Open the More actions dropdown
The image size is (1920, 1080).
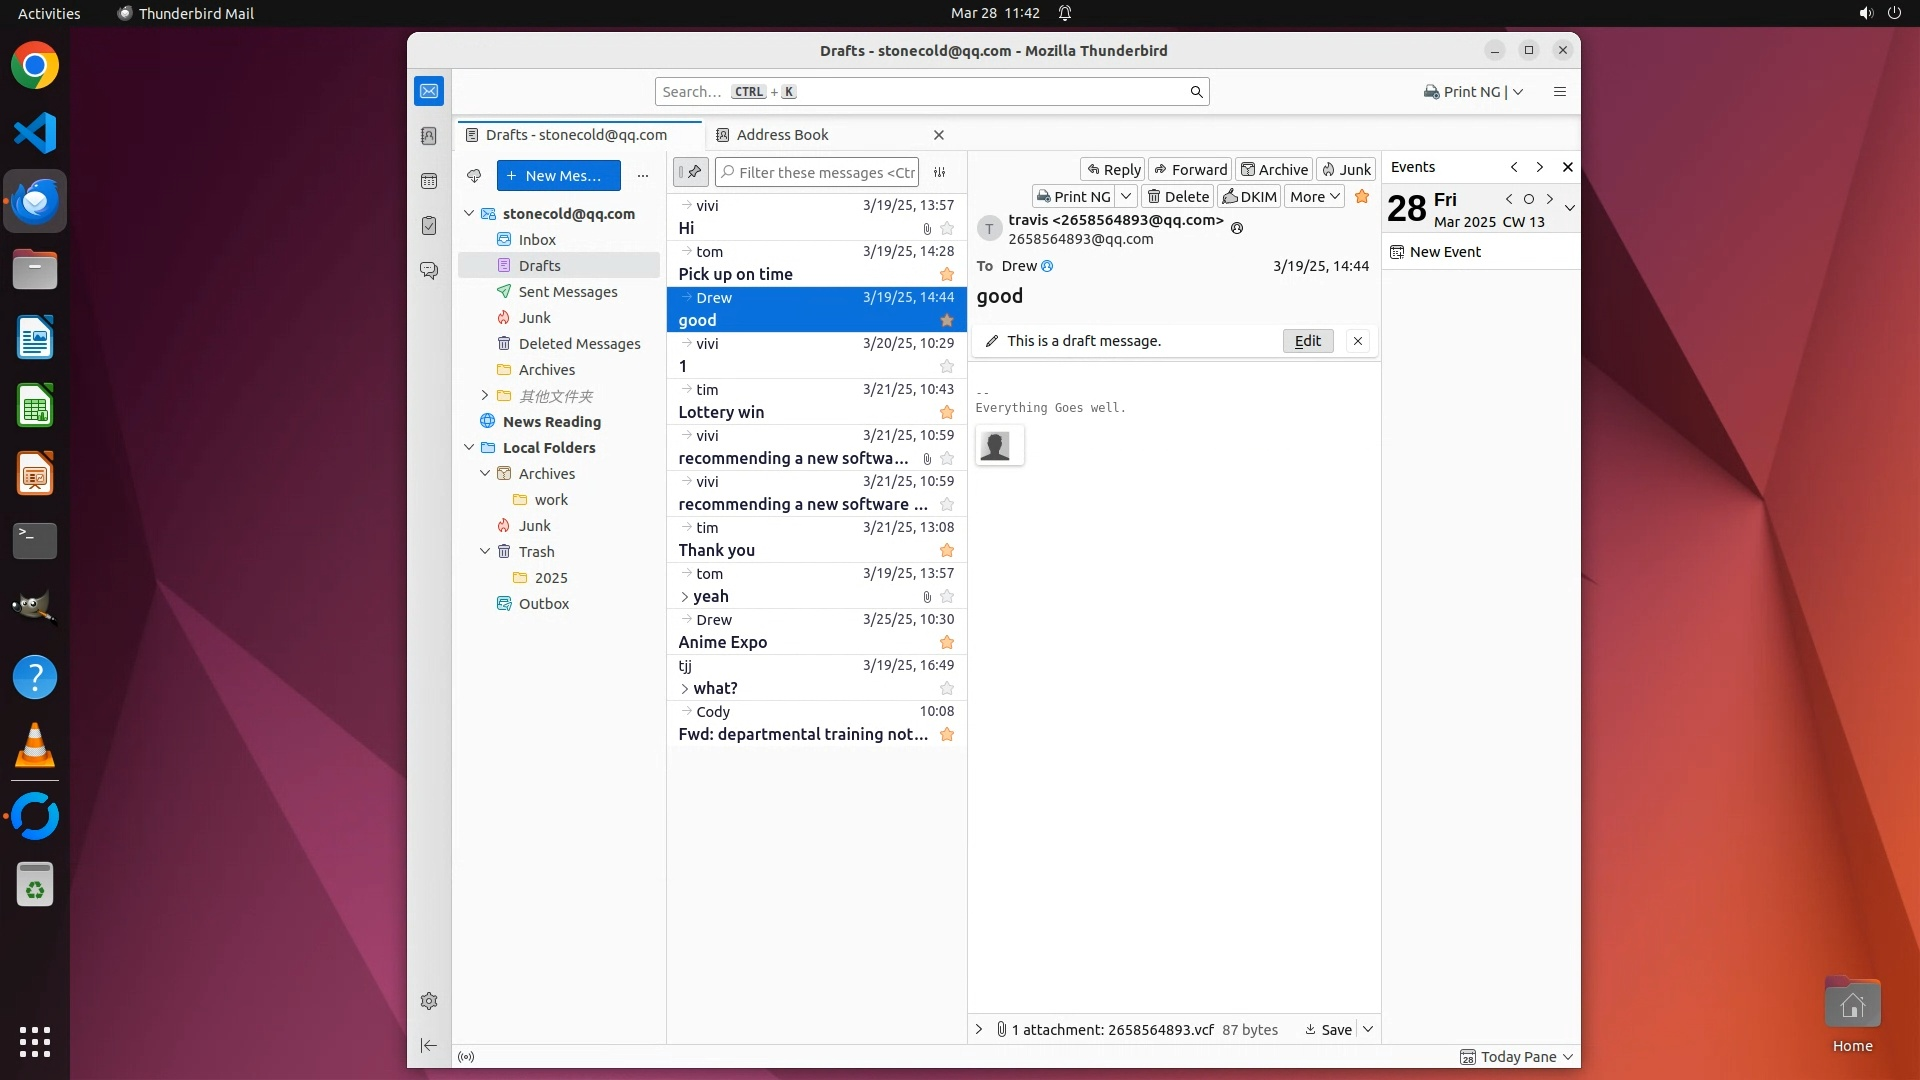pyautogui.click(x=1313, y=197)
